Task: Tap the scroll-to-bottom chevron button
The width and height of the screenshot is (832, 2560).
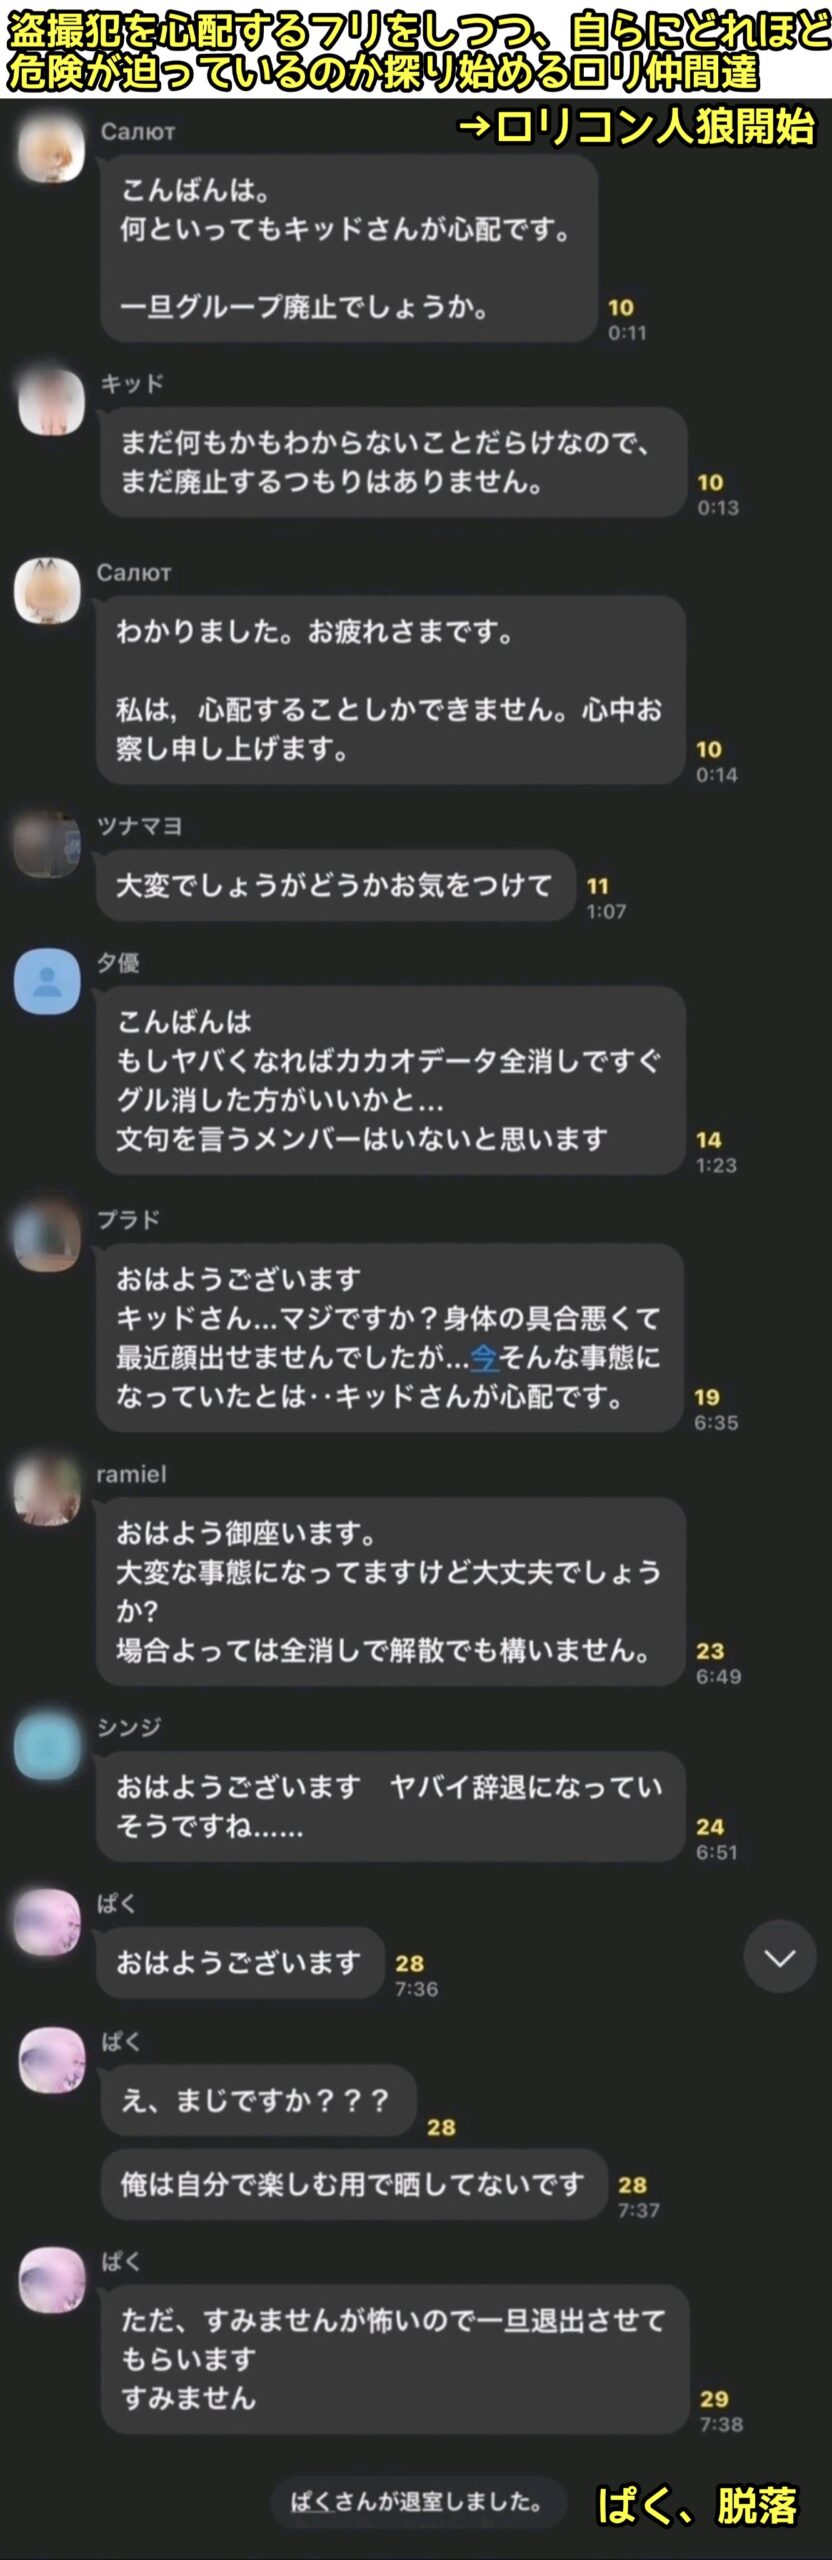Action: tap(780, 1957)
